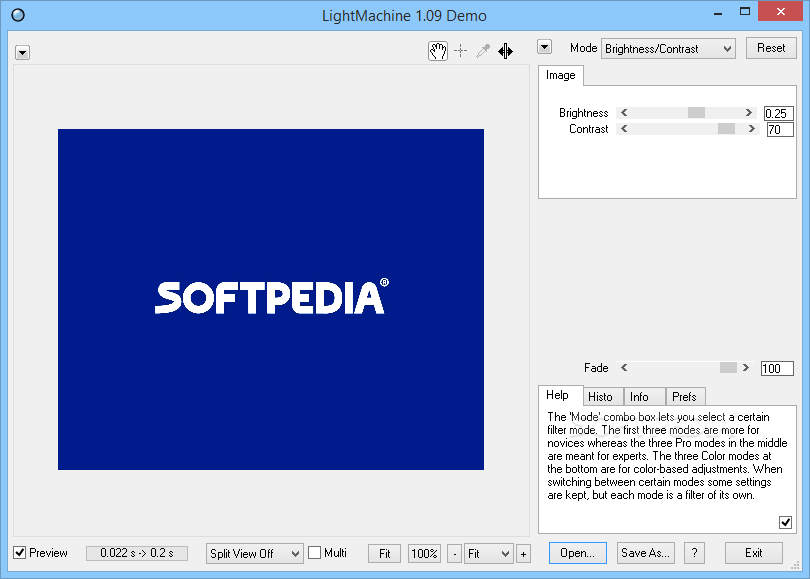Increase Contrast with right arrow
This screenshot has height=579, width=810.
point(752,129)
